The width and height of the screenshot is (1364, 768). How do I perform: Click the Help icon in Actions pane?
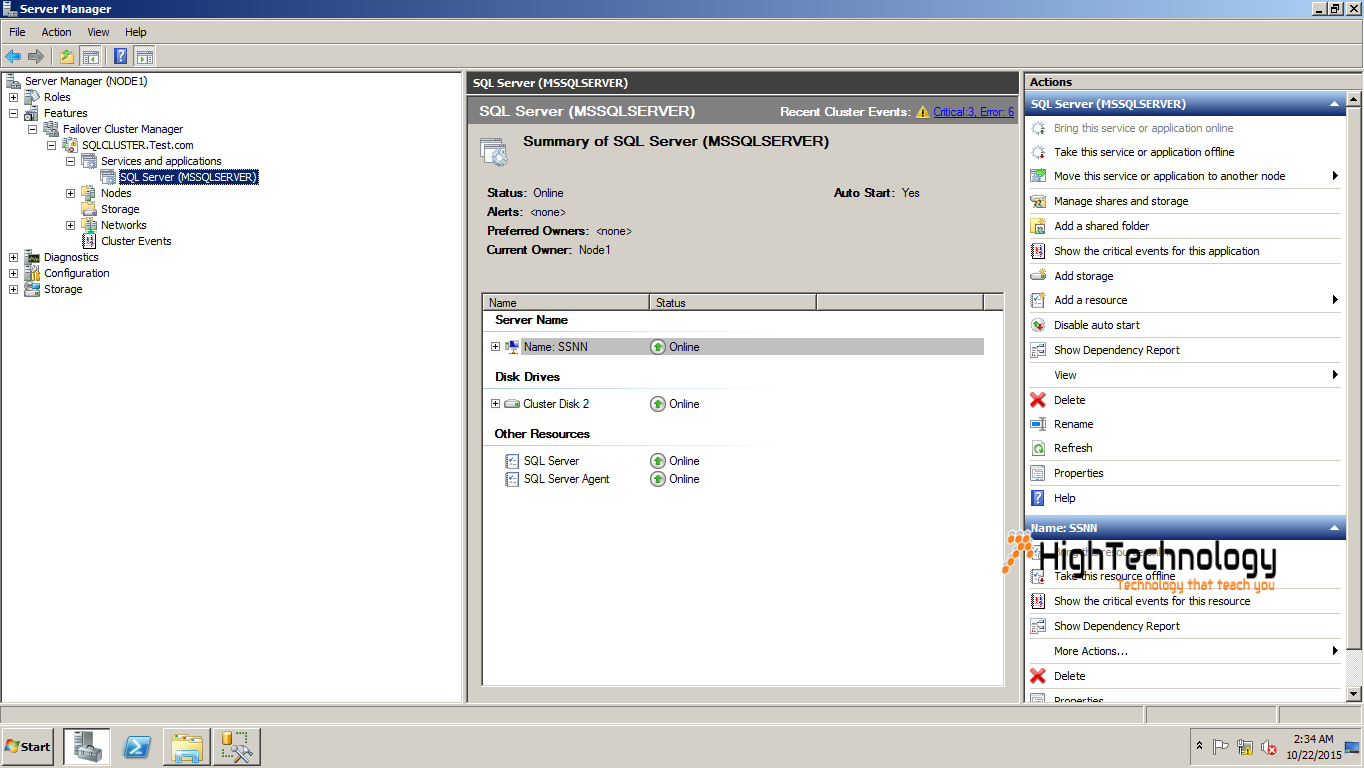click(1038, 498)
